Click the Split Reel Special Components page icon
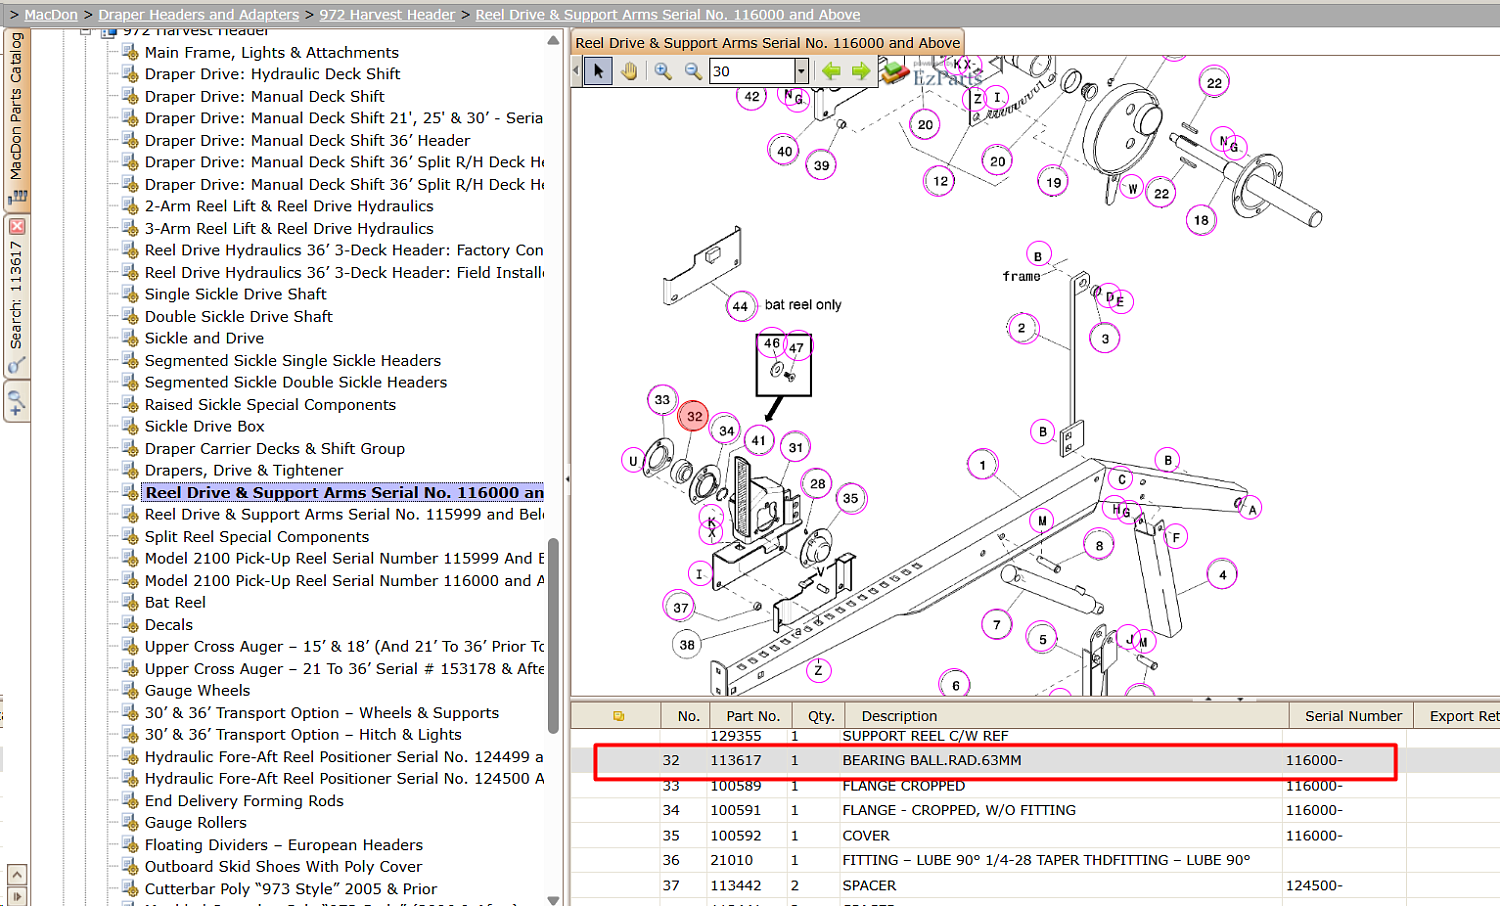 tap(130, 536)
